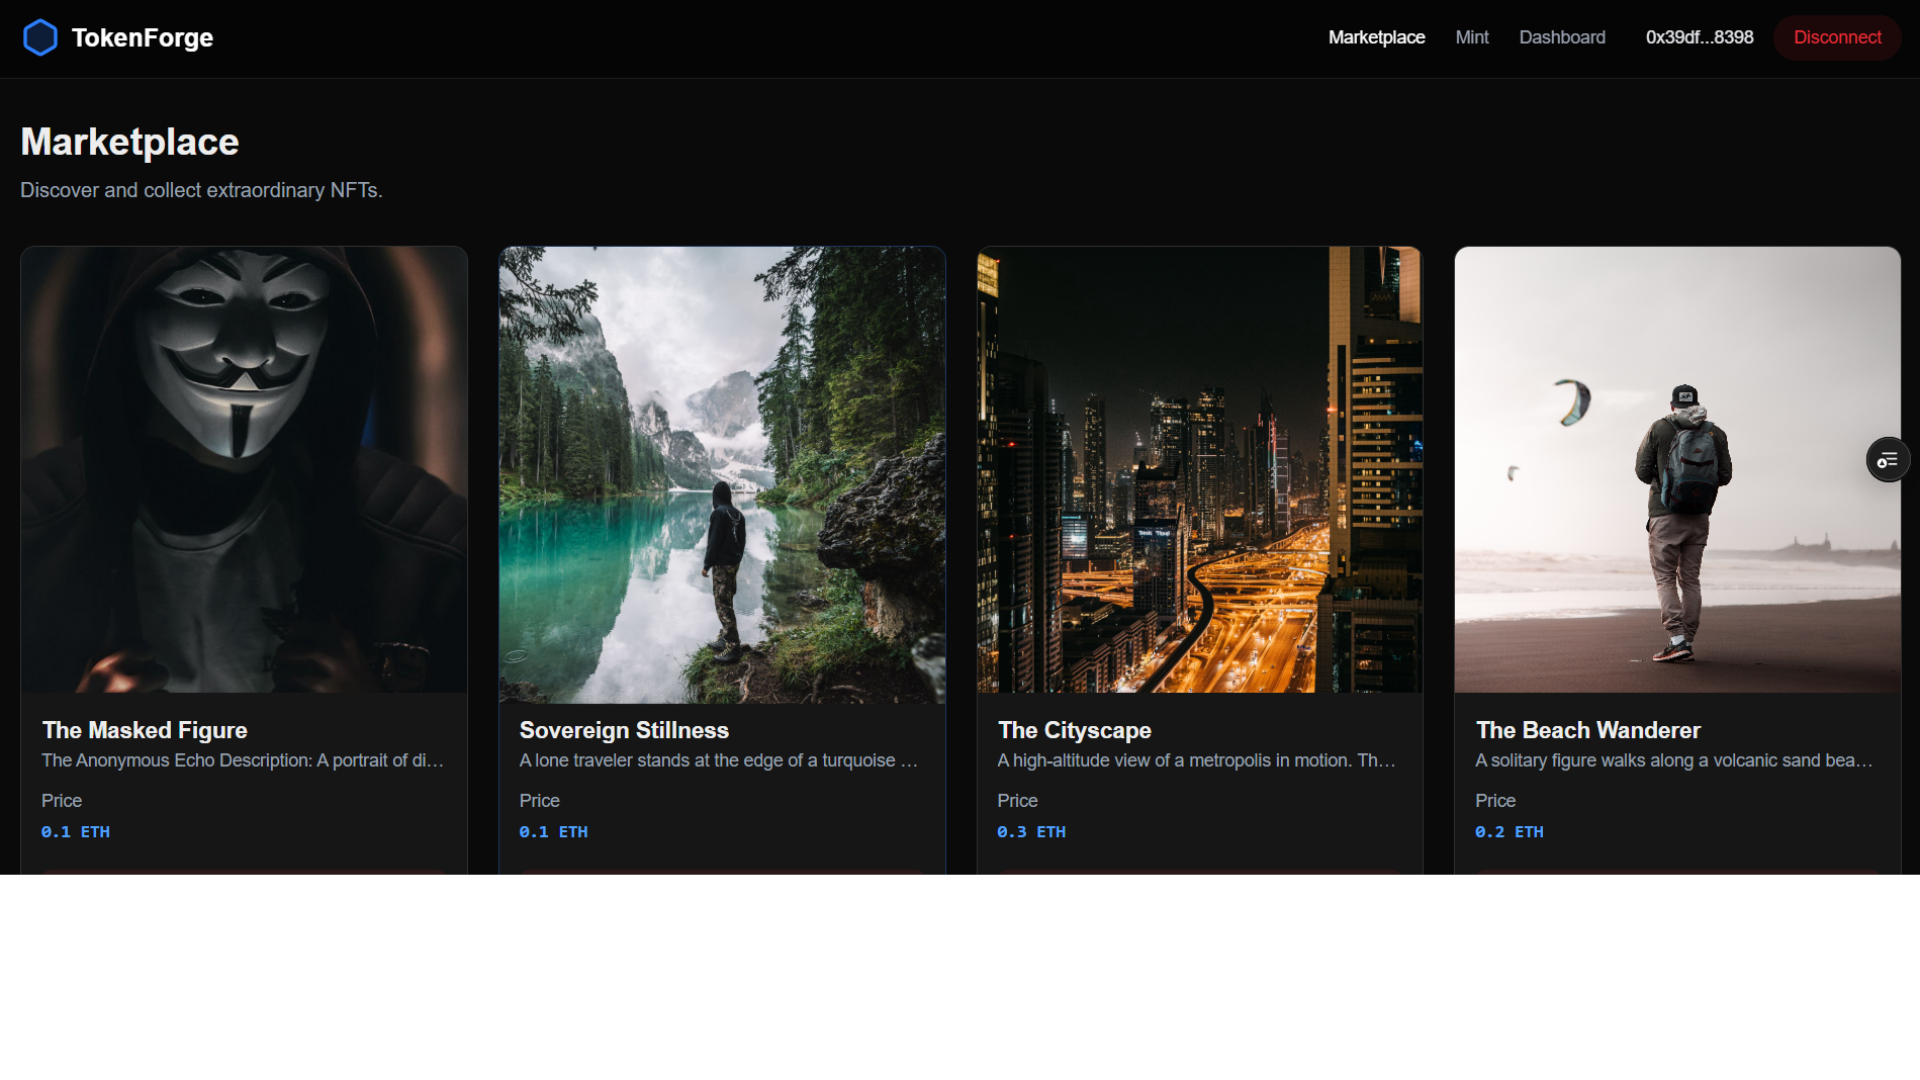Screen dimensions: 1920x1080
Task: Open the floating filter settings icon
Action: click(1887, 460)
